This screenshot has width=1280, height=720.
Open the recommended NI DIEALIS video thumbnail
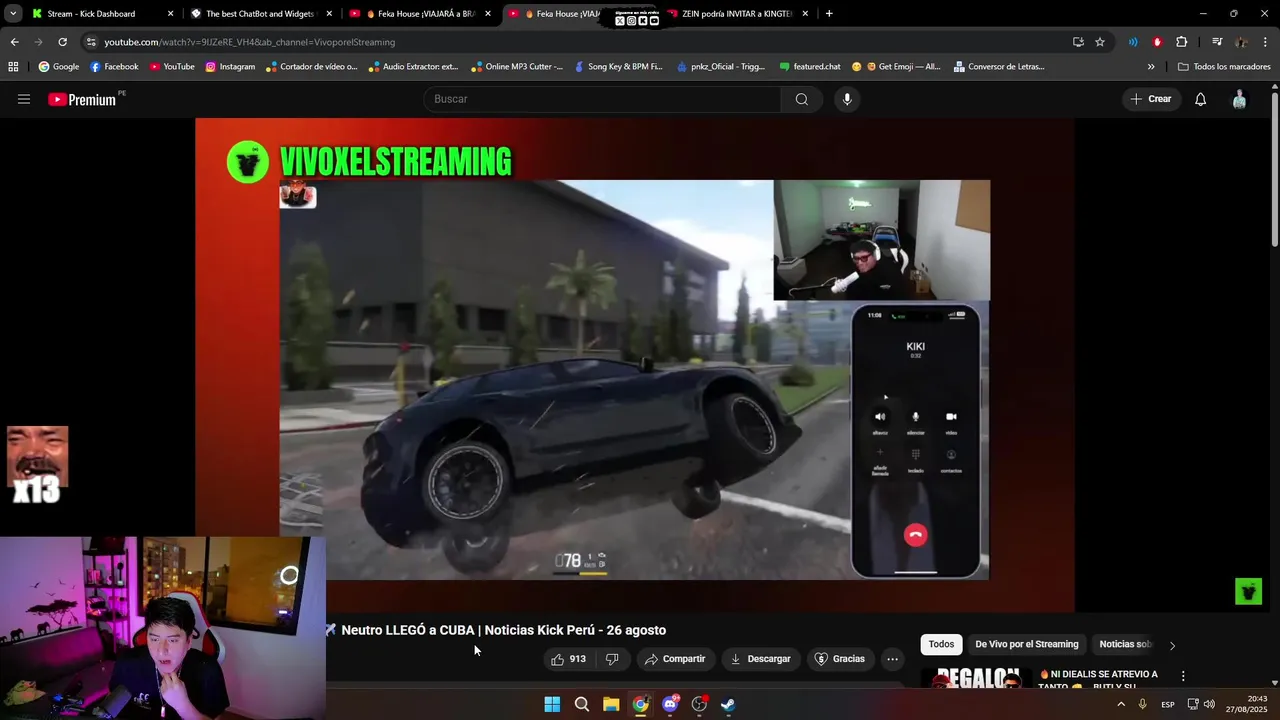point(976,677)
